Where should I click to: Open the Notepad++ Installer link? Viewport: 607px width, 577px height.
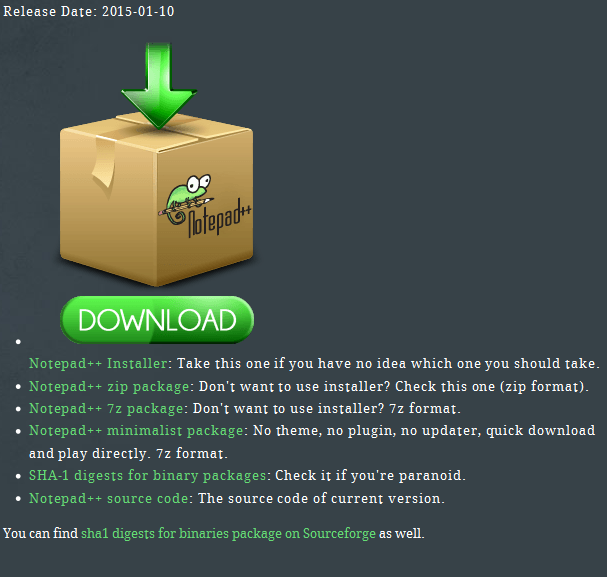(x=98, y=363)
